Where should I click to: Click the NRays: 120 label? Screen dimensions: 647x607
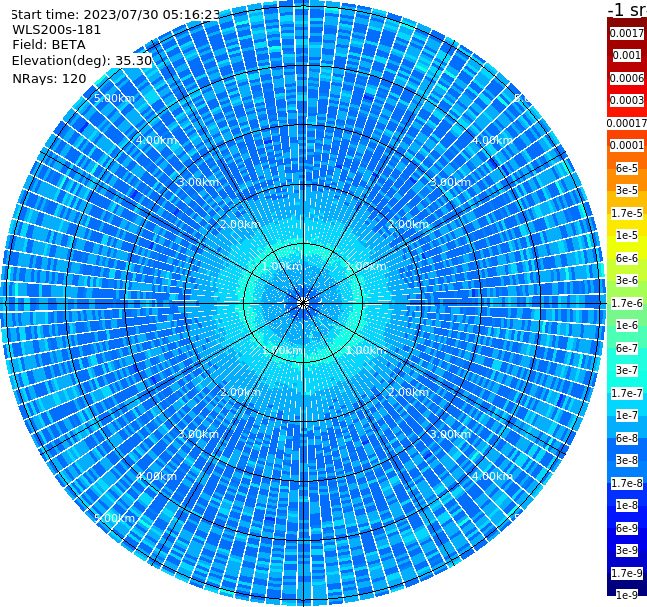(x=49, y=78)
